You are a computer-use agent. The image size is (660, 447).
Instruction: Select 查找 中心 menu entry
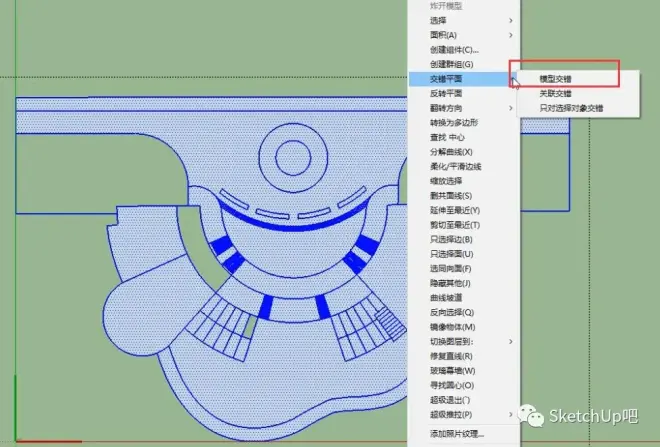464,137
